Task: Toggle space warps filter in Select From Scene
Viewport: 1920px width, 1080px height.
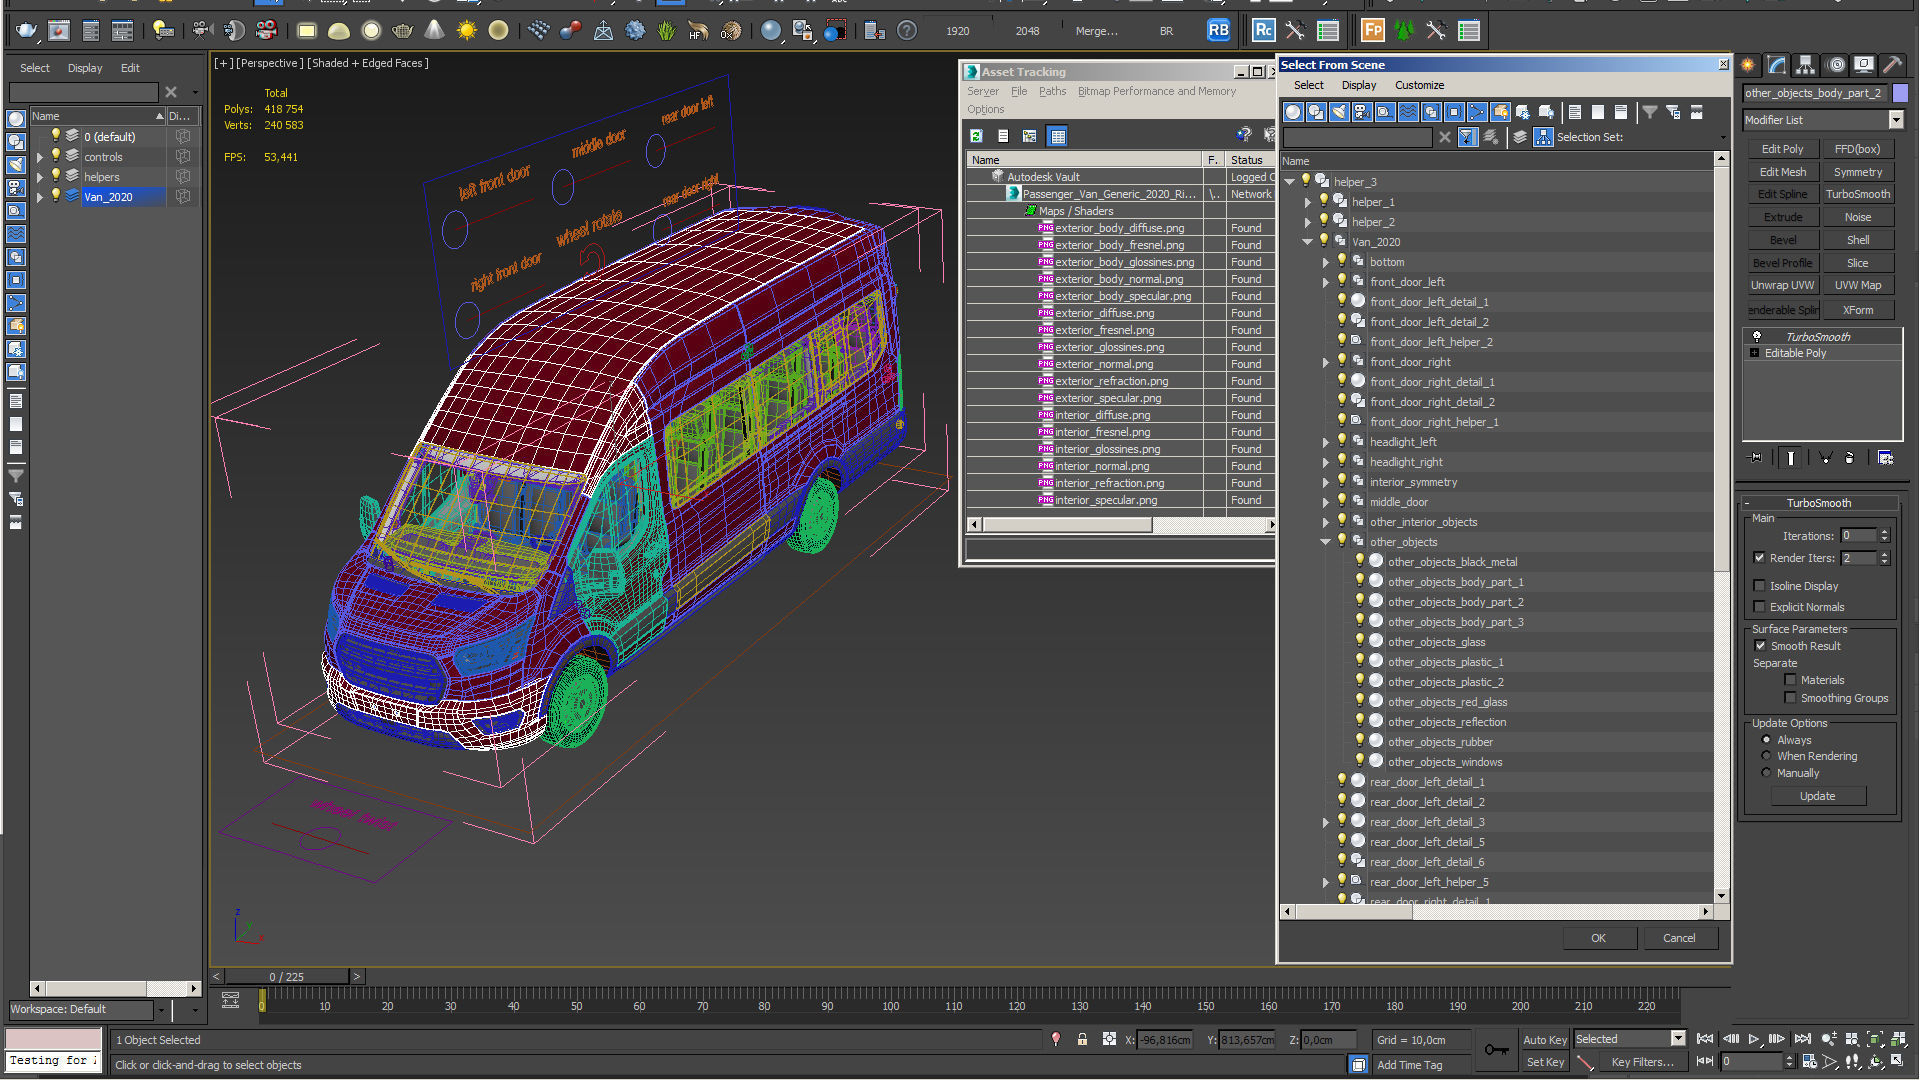Action: 1408,112
